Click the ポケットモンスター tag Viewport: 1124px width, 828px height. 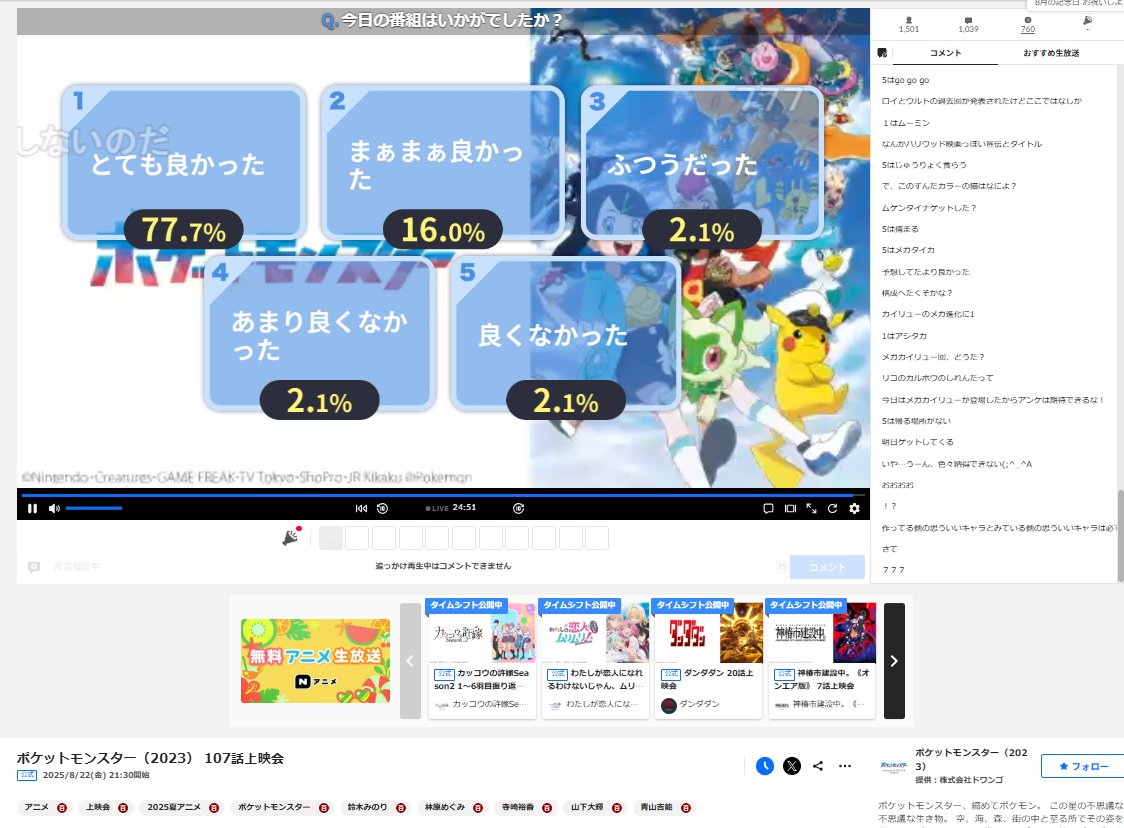coord(274,807)
